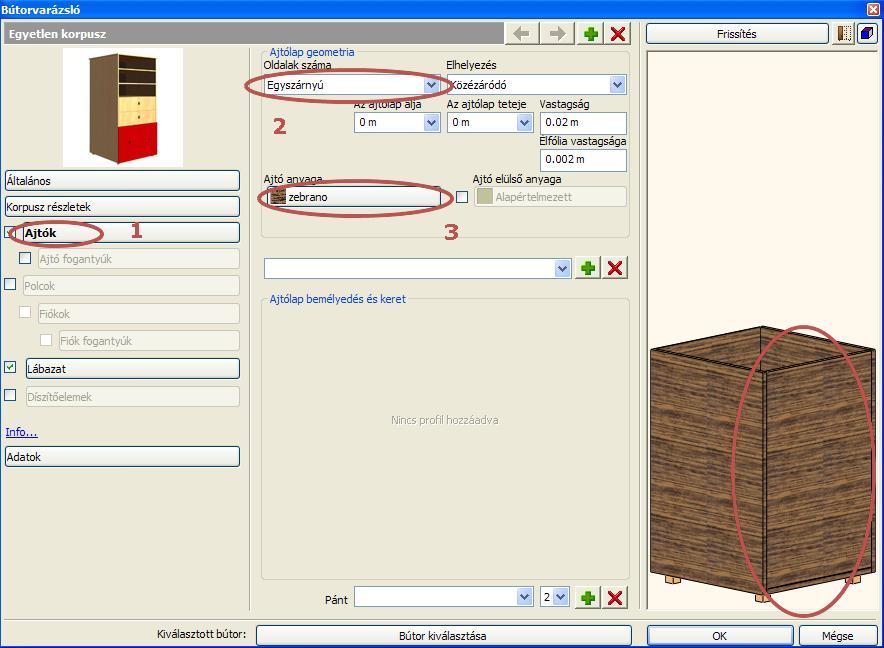
Task: Open the Adatok section
Action: tap(122, 457)
